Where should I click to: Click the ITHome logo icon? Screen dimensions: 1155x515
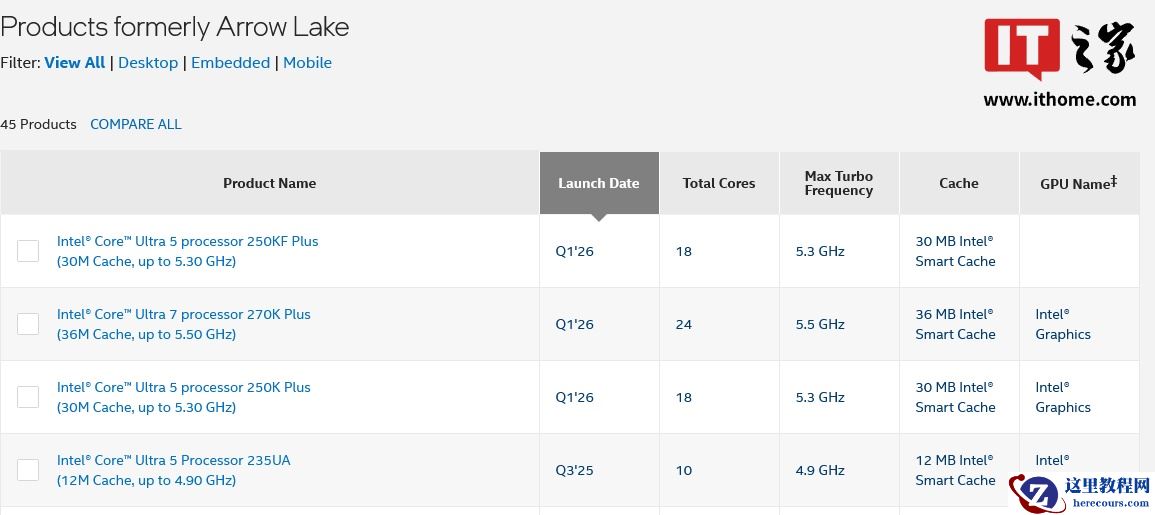pos(1021,49)
